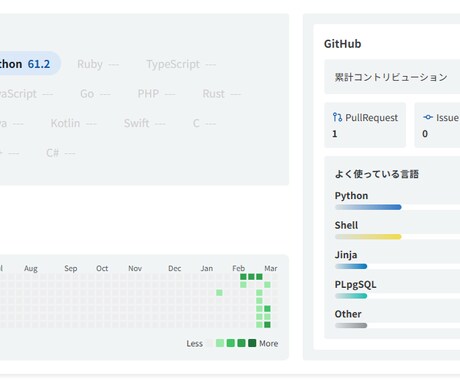Click the Nov month label
Viewport: 460px width, 380px height.
(x=135, y=269)
